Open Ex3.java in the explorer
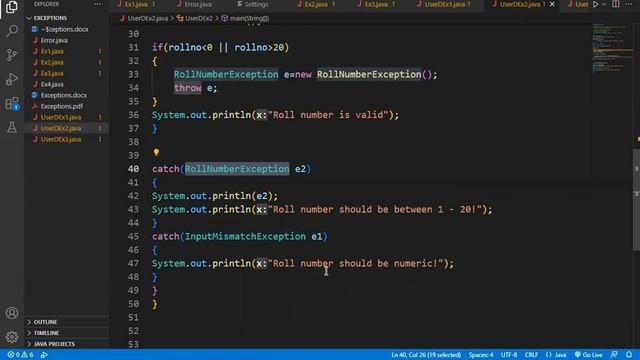This screenshot has width=640, height=360. tap(52, 73)
